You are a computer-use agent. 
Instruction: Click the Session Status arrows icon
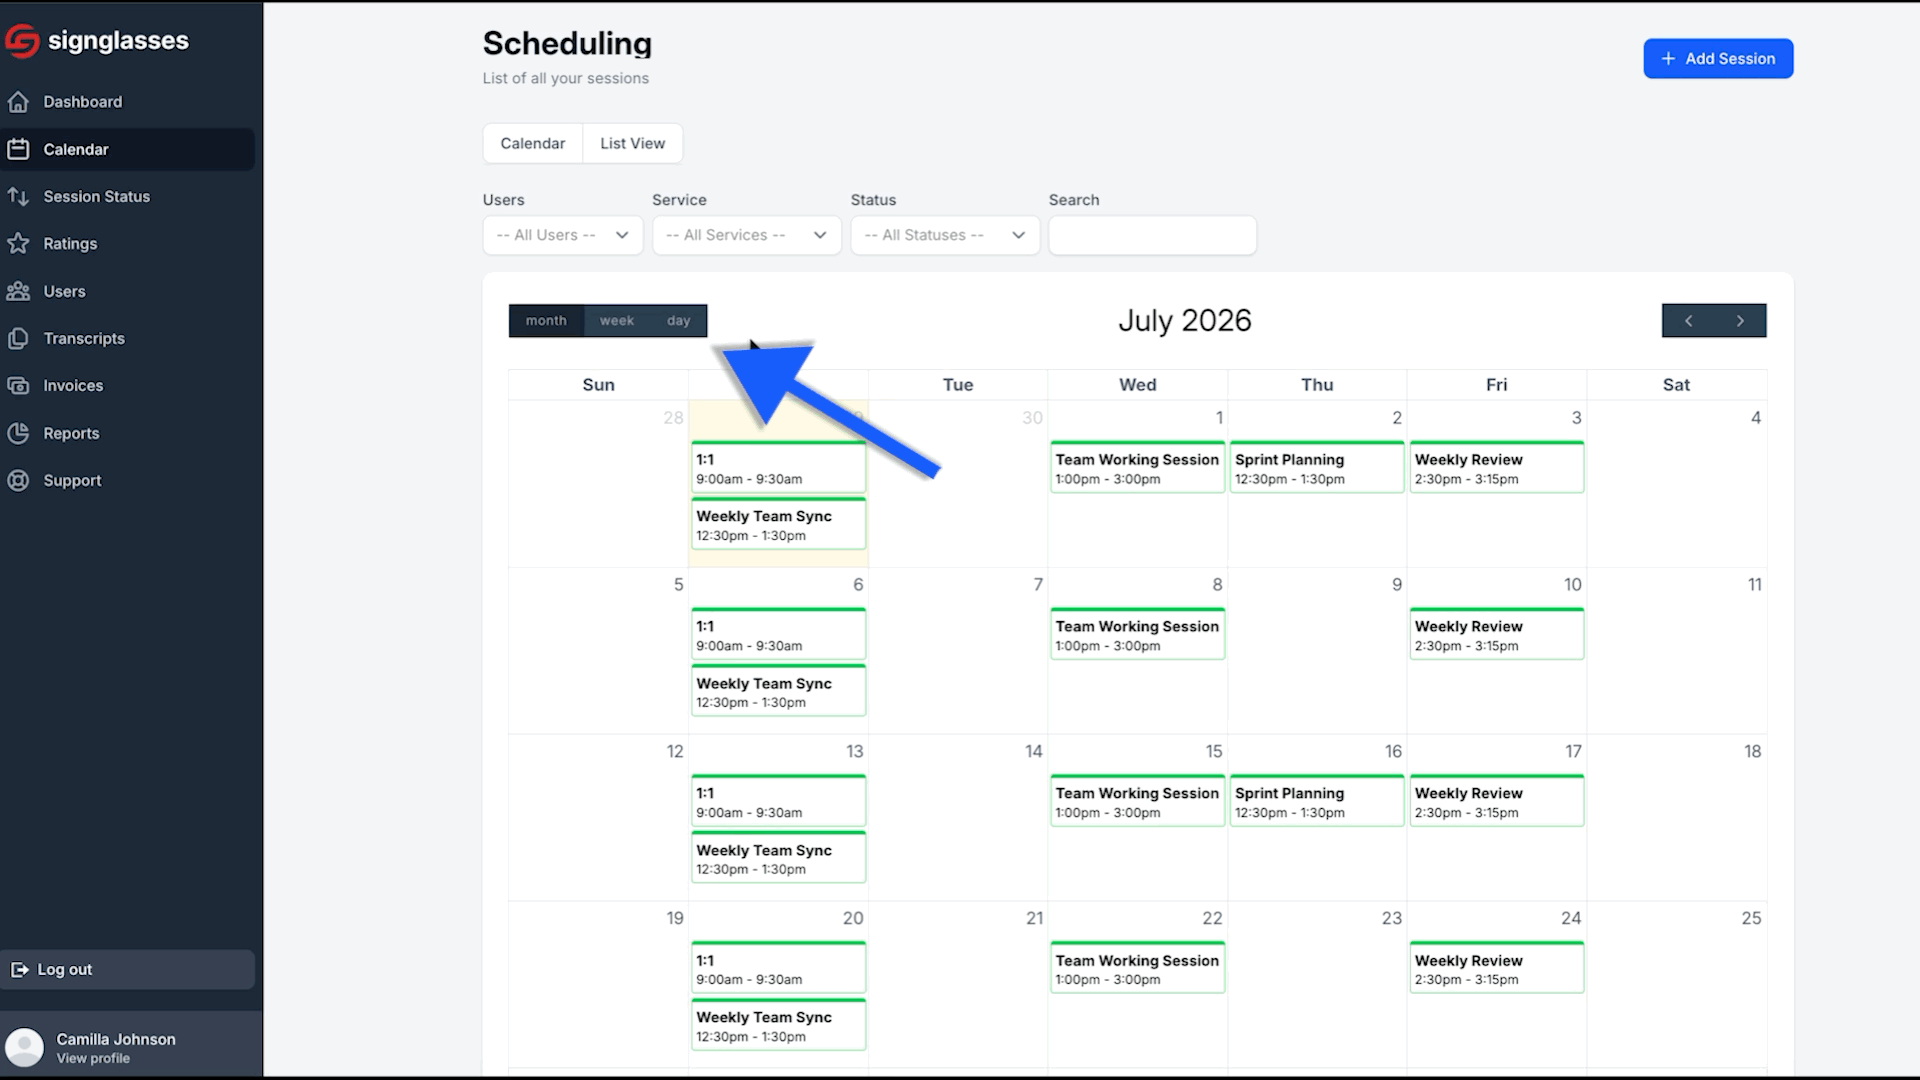pos(18,197)
